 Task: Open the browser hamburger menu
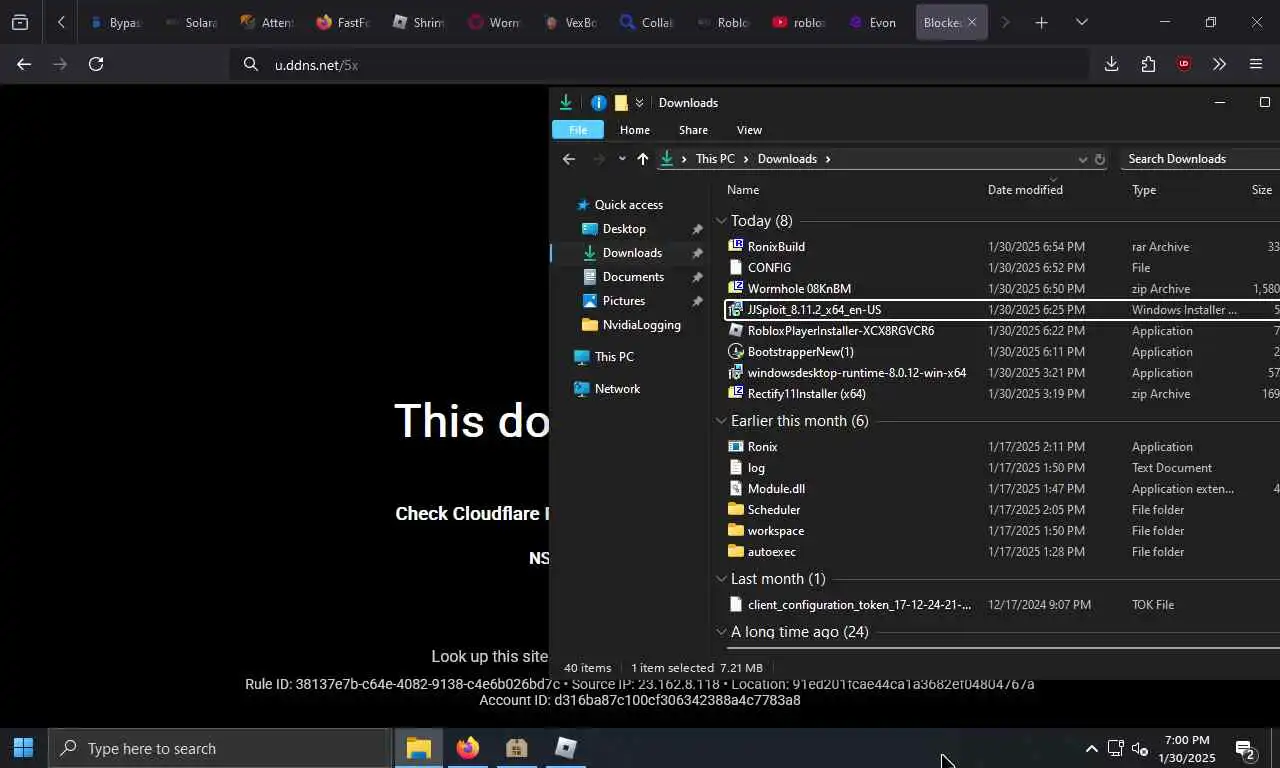(1256, 64)
